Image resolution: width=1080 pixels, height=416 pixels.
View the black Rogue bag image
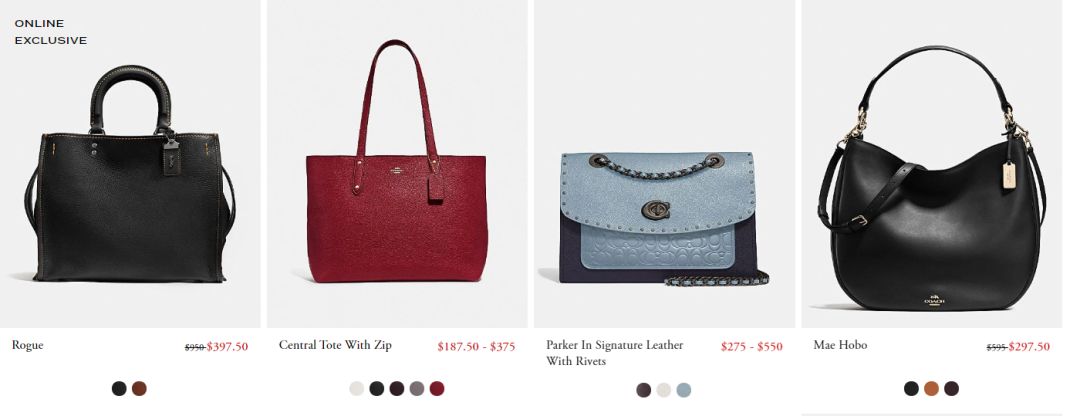point(130,174)
